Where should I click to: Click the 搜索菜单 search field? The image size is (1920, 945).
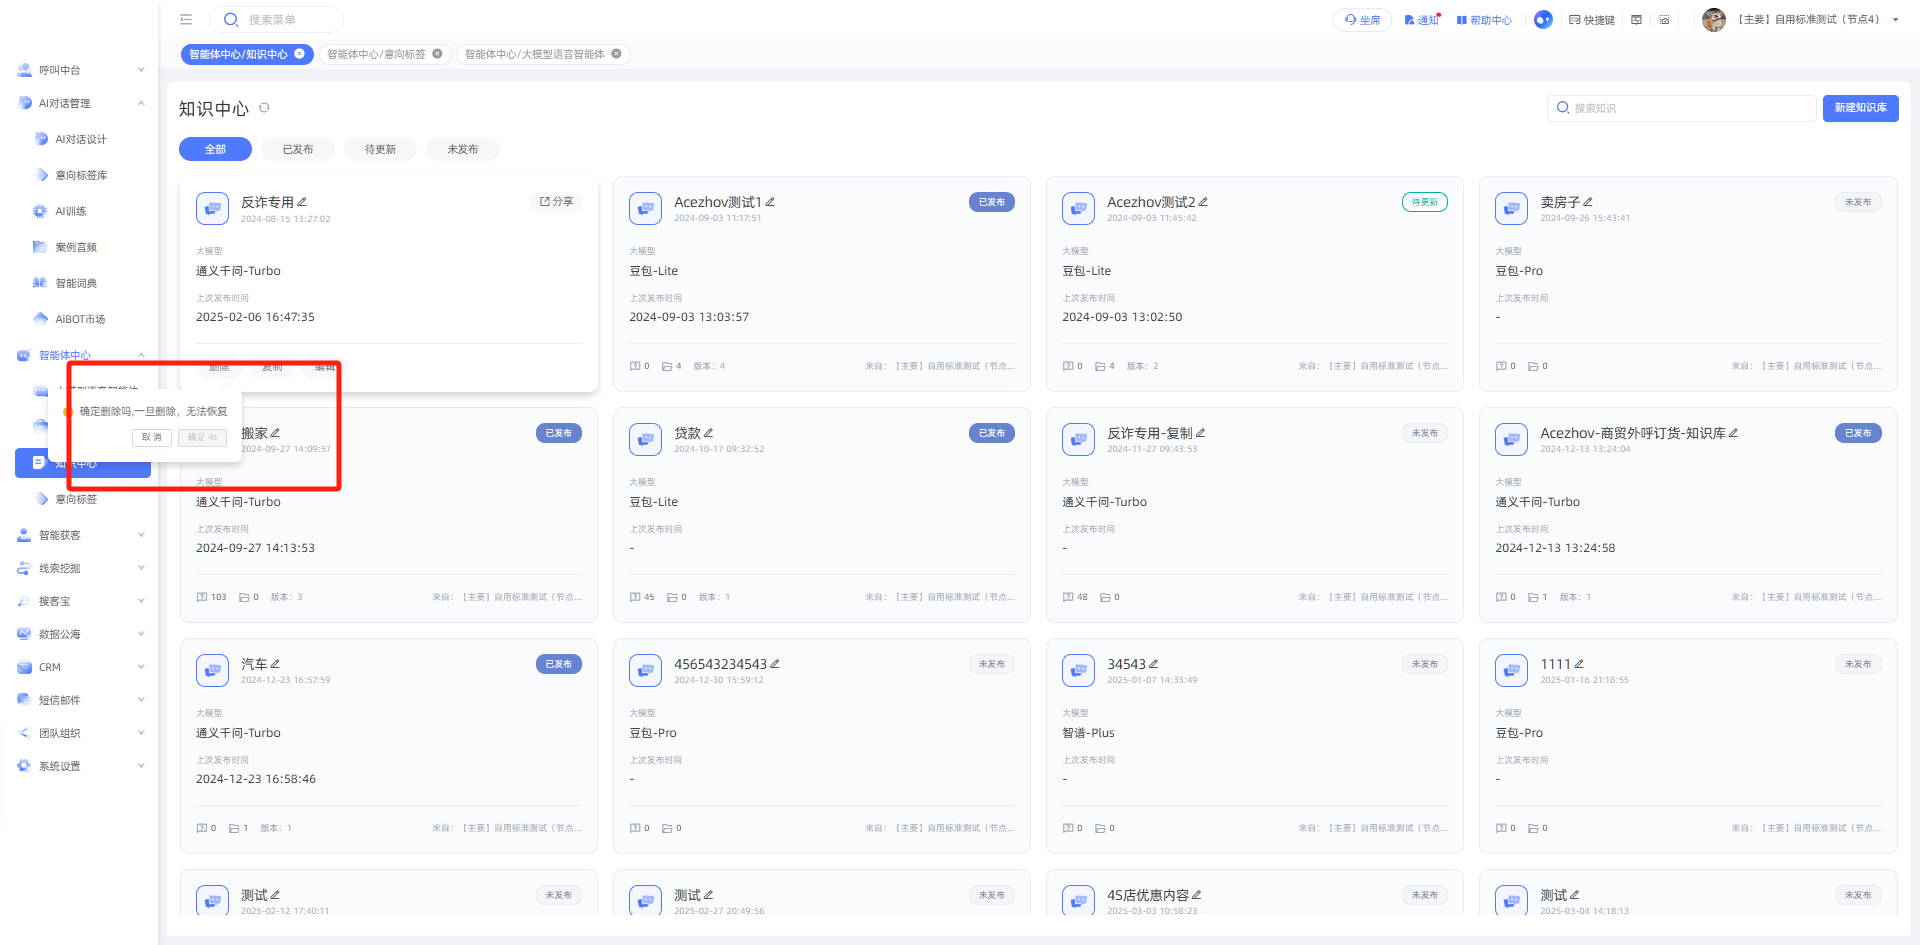click(x=276, y=20)
